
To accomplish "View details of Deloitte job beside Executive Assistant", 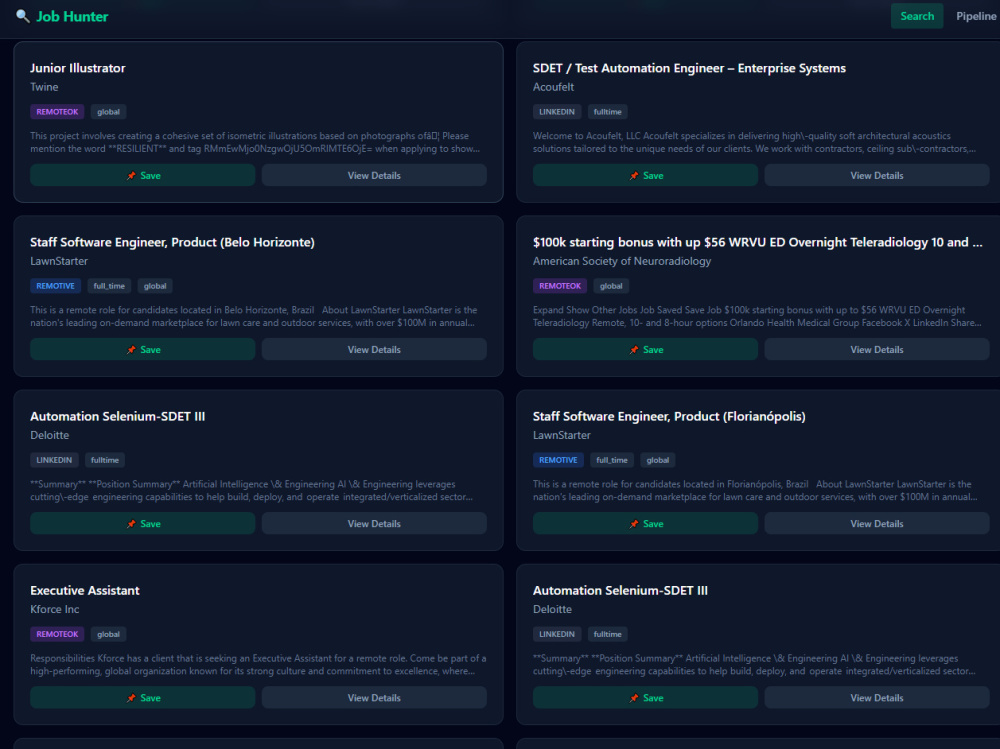I will [x=877, y=698].
